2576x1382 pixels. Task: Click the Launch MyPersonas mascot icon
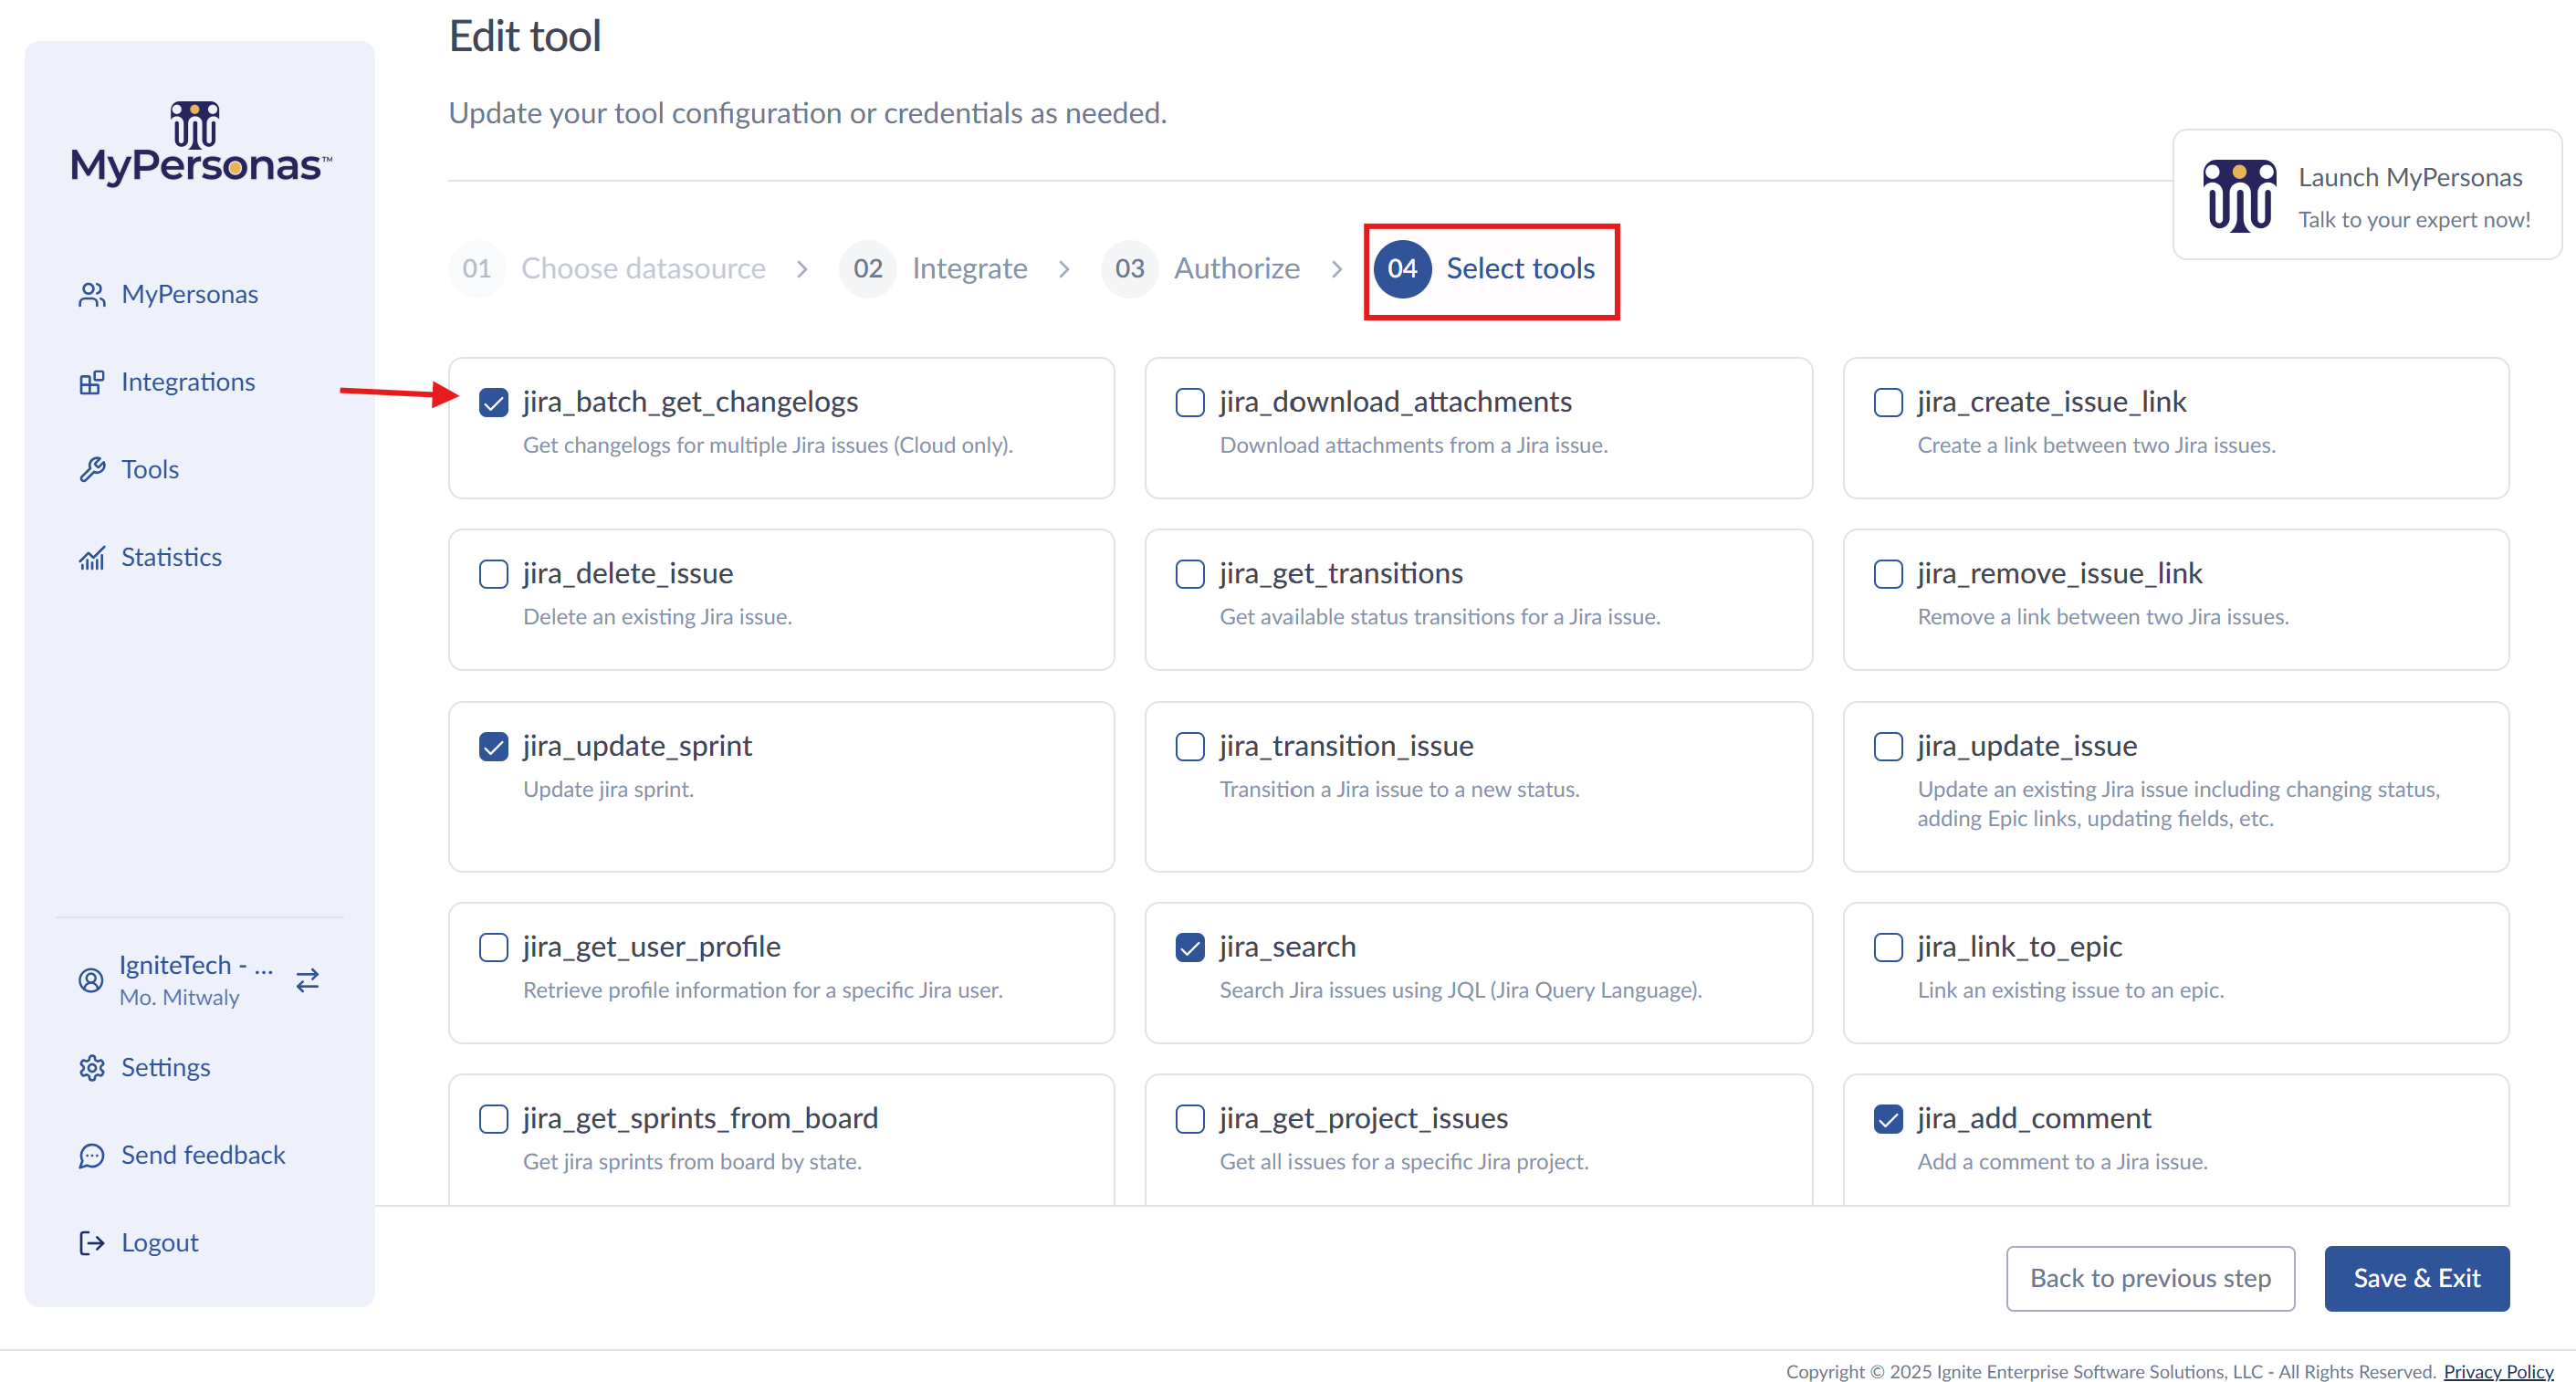tap(2239, 195)
